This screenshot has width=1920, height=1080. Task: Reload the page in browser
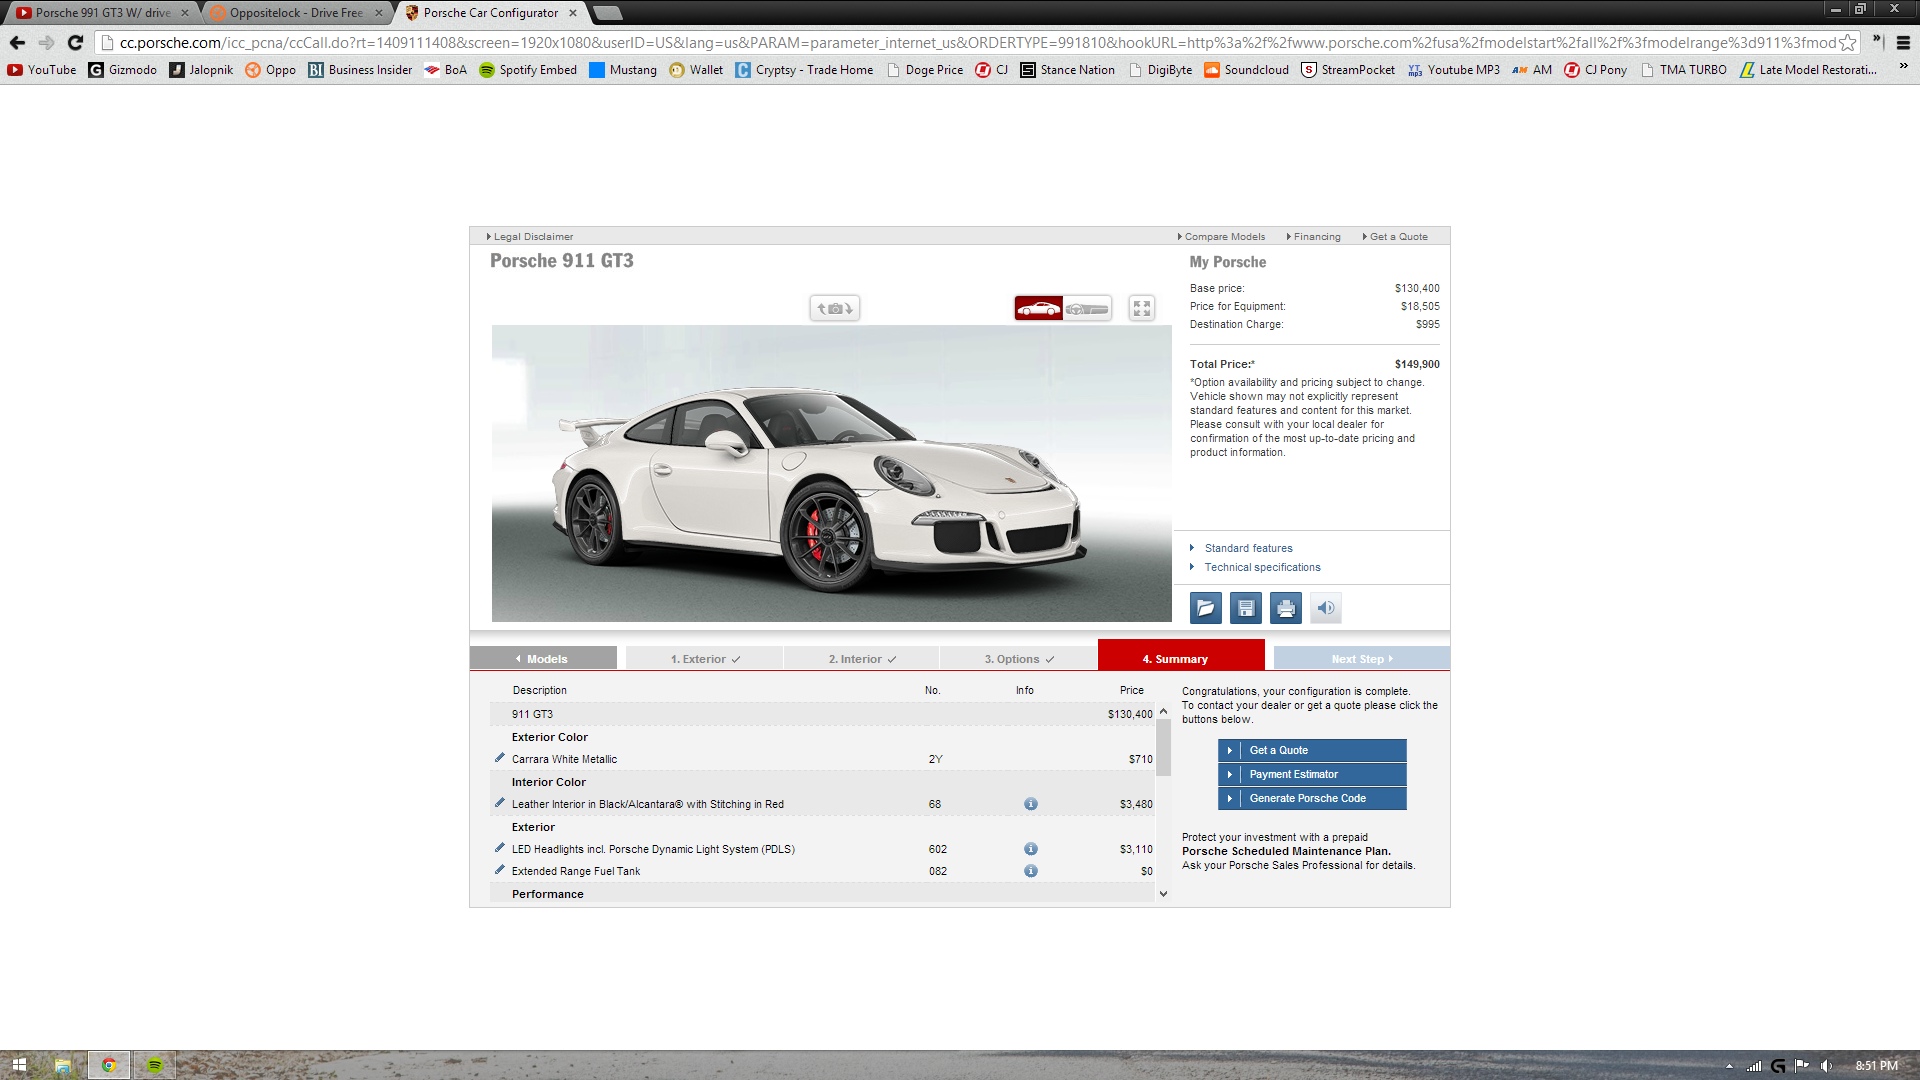pyautogui.click(x=75, y=42)
